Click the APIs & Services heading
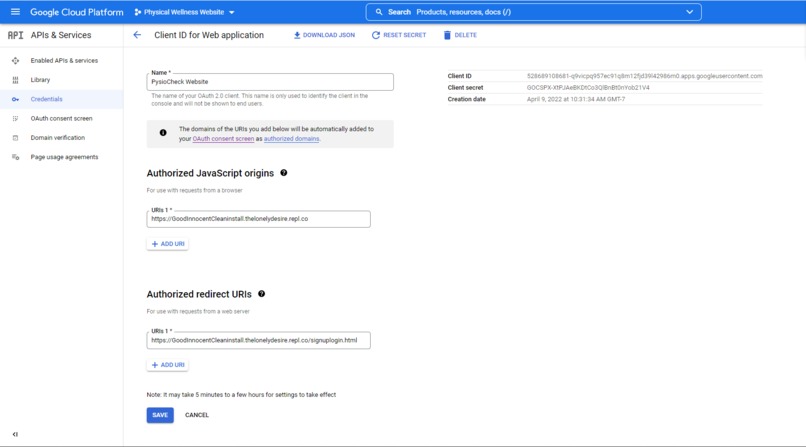The height and width of the screenshot is (447, 806). [61, 35]
